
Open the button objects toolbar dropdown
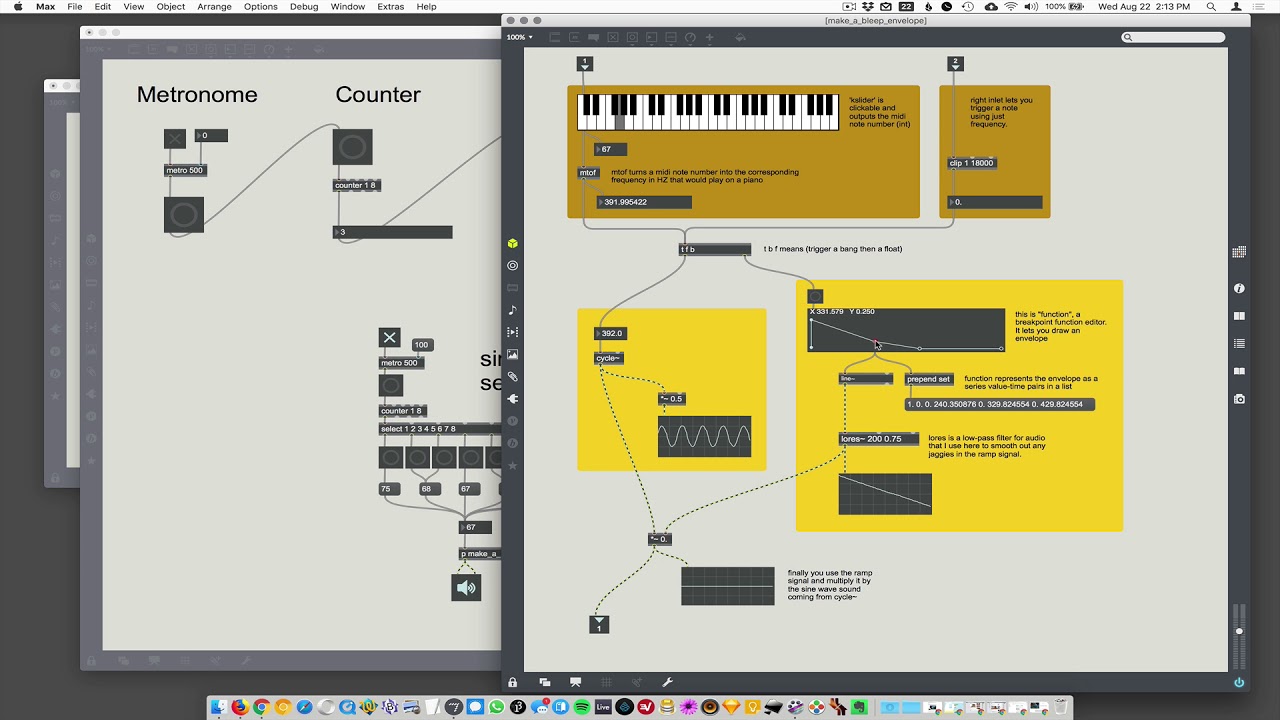click(x=632, y=37)
